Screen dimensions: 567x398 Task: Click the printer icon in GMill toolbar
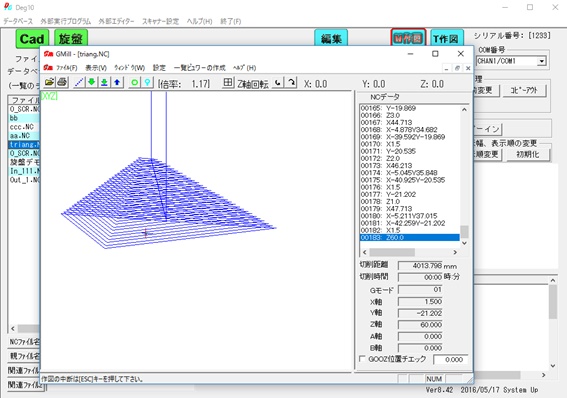click(62, 82)
